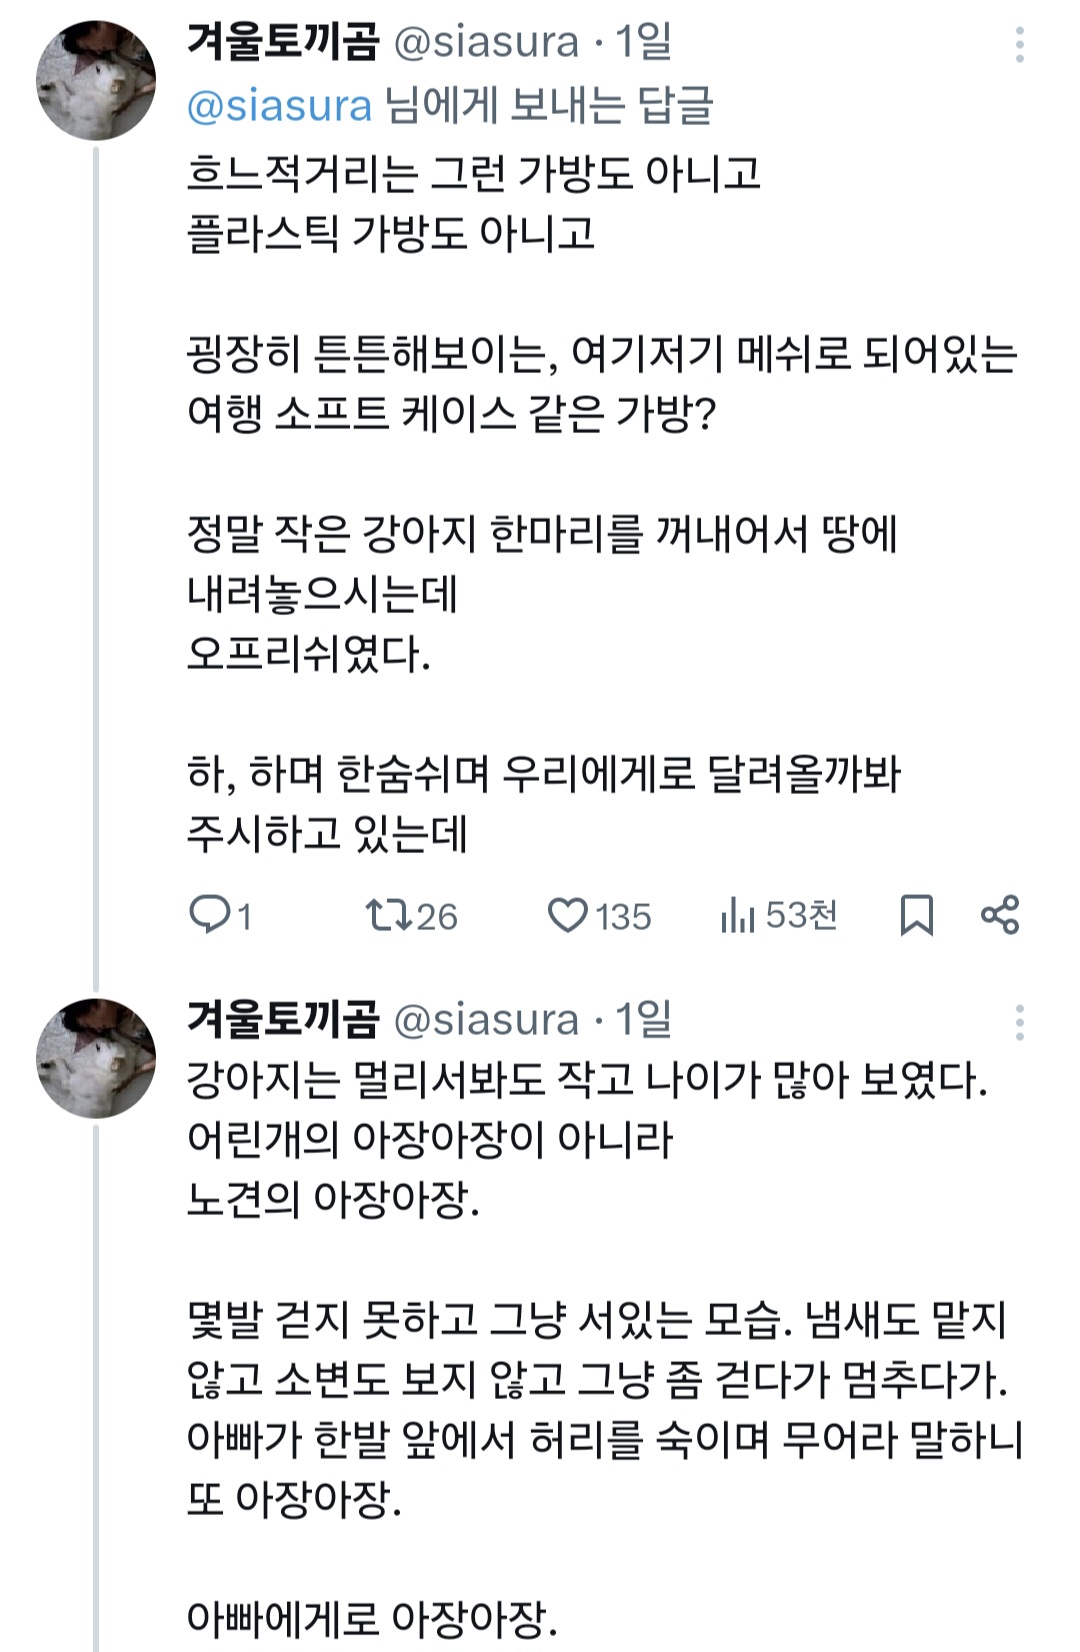
Task: View analytics icon showing 53천 views
Action: pos(737,914)
